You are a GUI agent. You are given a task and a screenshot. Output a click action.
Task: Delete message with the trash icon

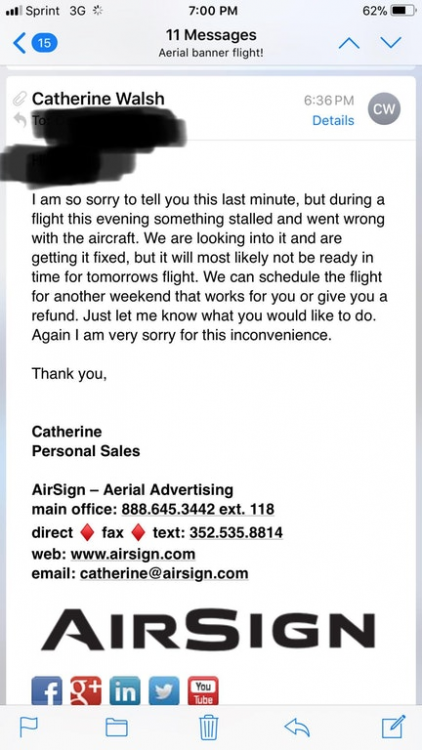coord(208,727)
